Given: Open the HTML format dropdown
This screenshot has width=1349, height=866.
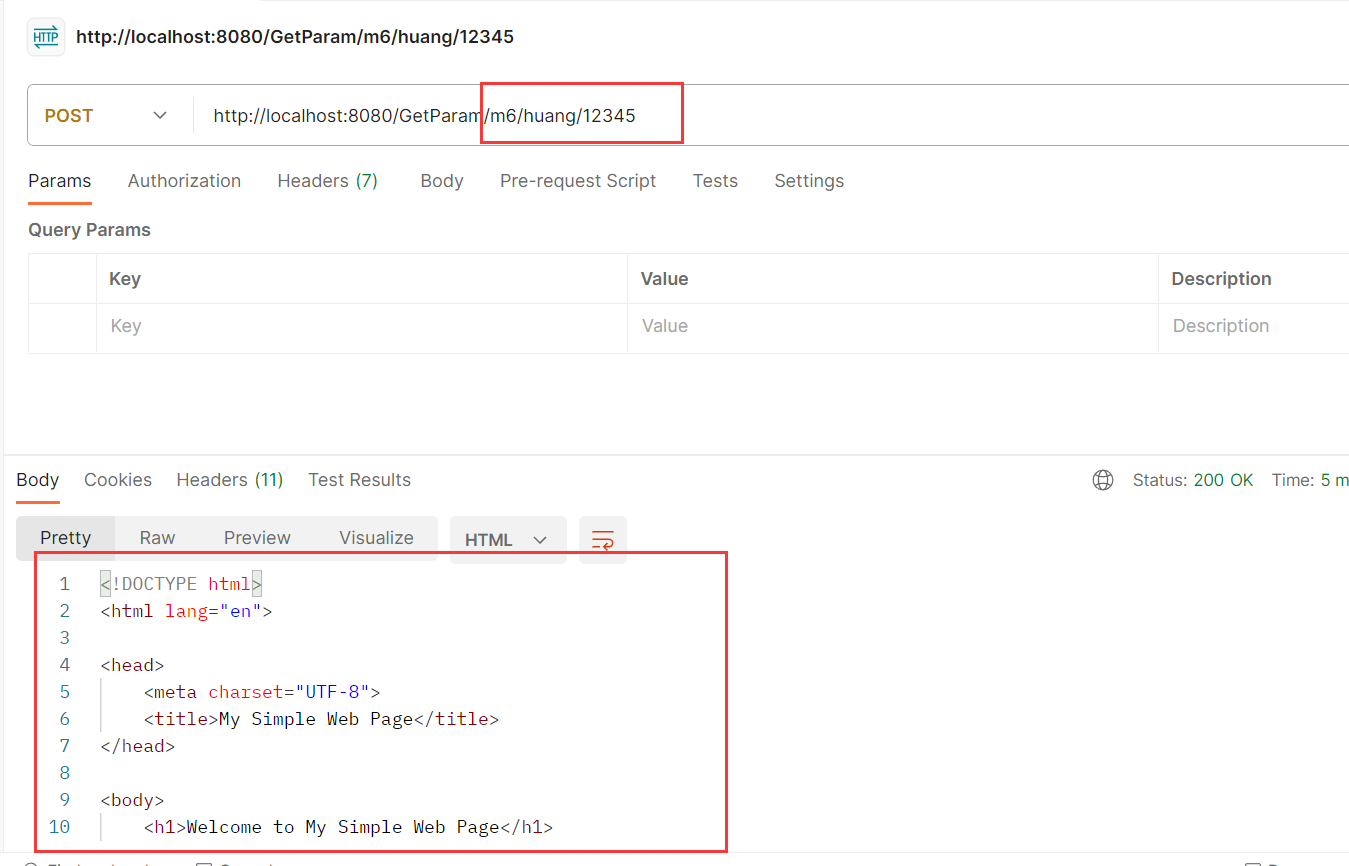Looking at the screenshot, I should [508, 540].
